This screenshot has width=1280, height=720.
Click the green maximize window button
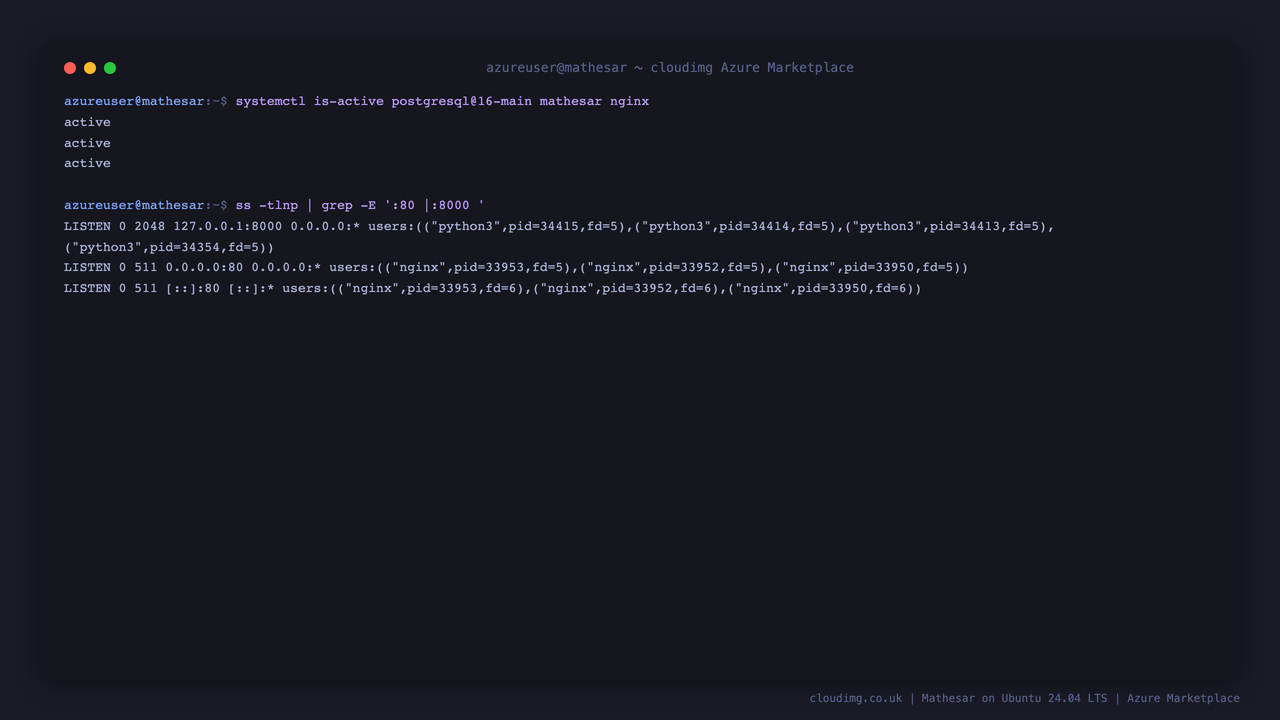[110, 68]
